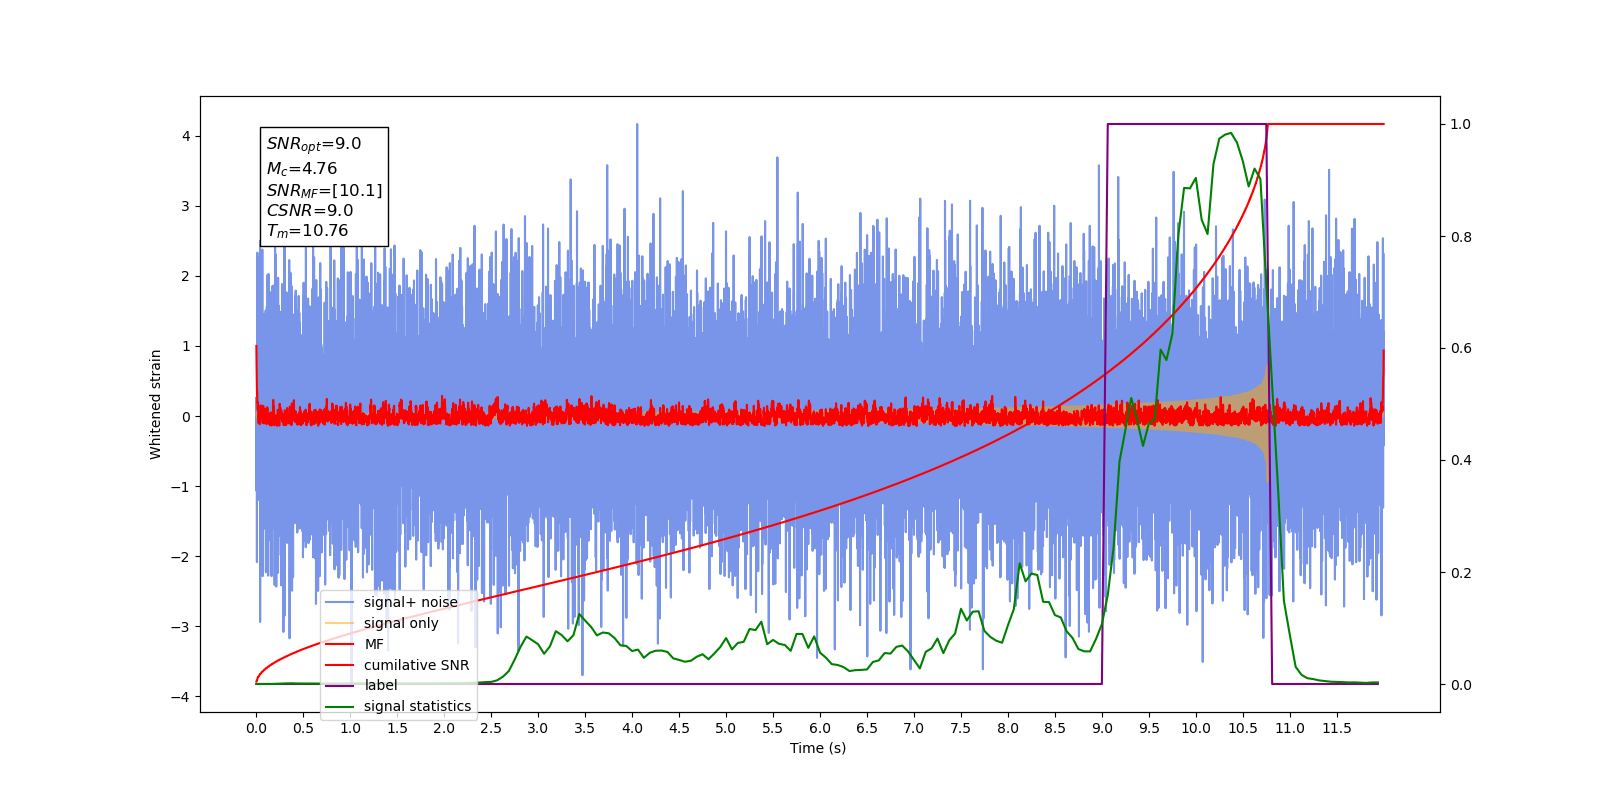Screen dimensions: 1600x800
Task: Click the Tm=10.76 annotation text
Action: click(x=307, y=231)
